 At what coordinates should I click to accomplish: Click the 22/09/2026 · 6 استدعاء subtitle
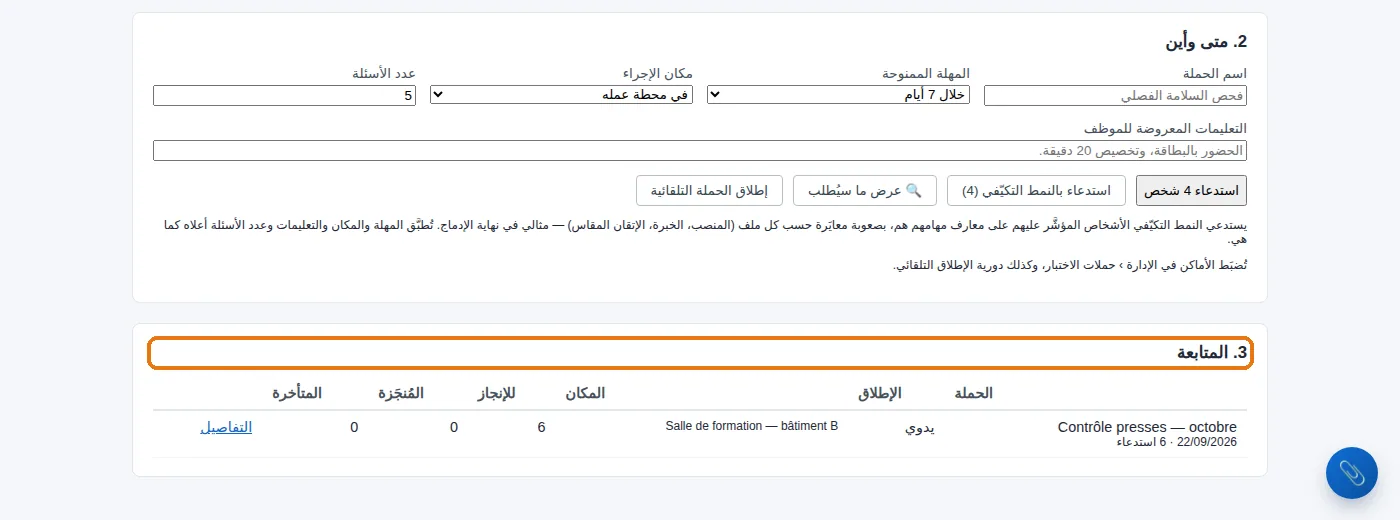[x=1176, y=442]
